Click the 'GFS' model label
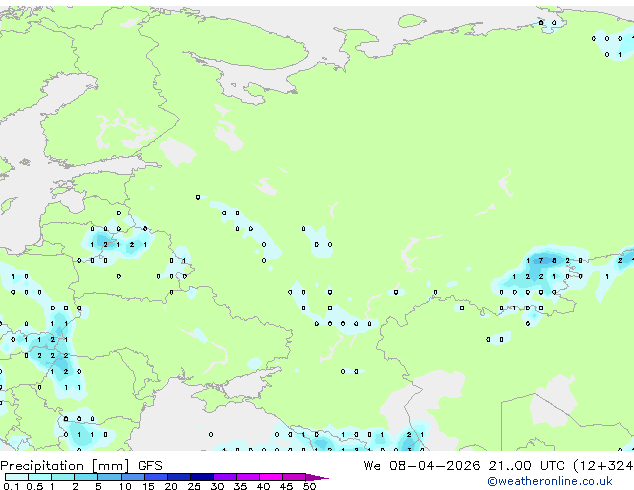Viewport: 634px width, 490px height. coord(150,466)
